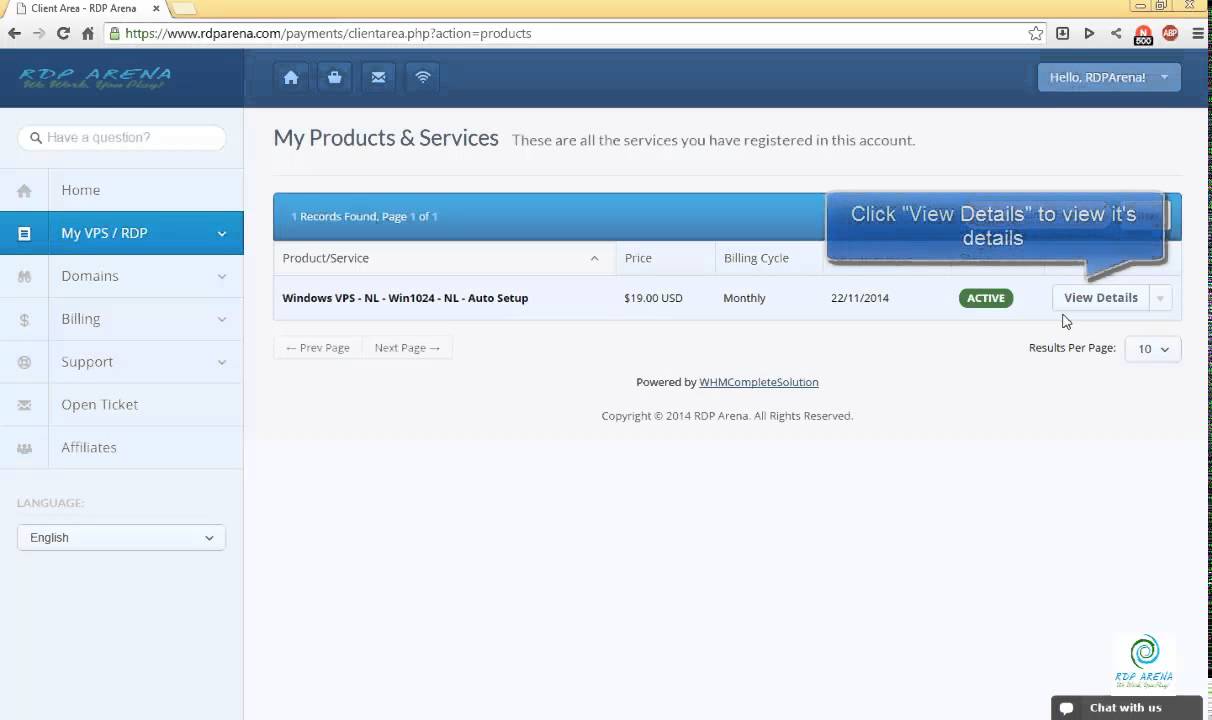Click the browser forward arrow
Image resolution: width=1212 pixels, height=720 pixels.
tap(39, 33)
